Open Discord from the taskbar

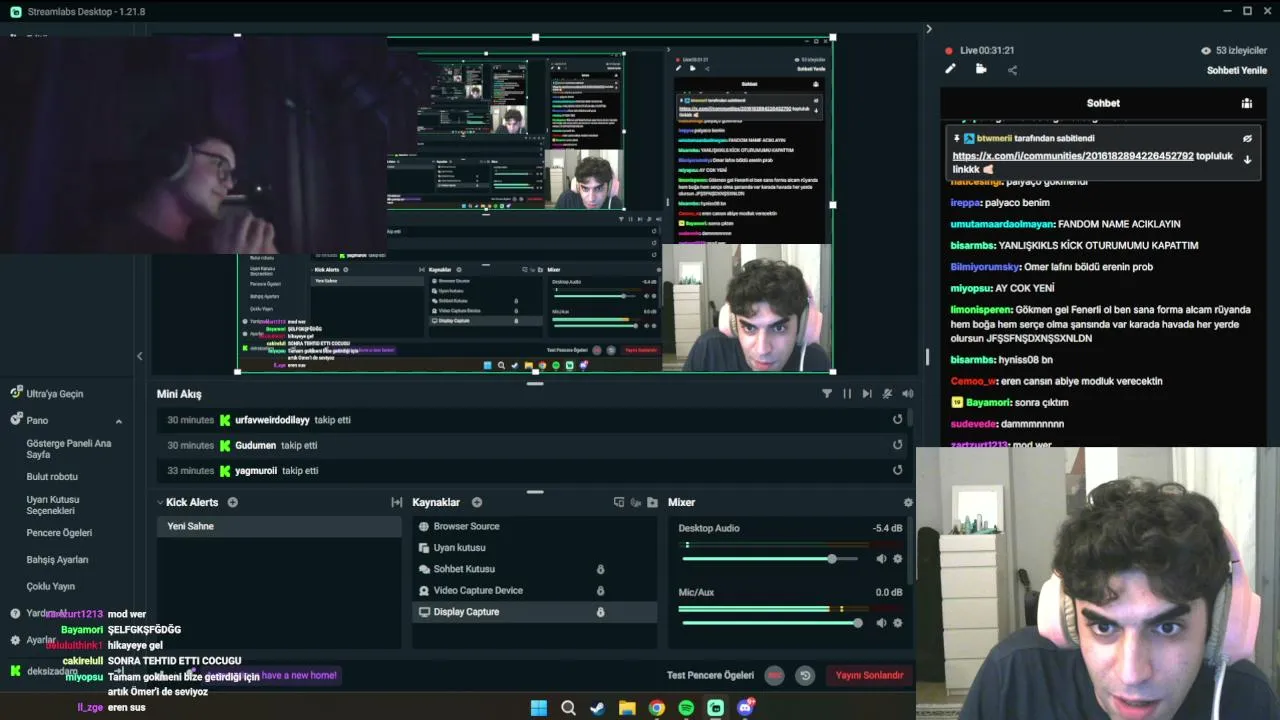pyautogui.click(x=745, y=708)
